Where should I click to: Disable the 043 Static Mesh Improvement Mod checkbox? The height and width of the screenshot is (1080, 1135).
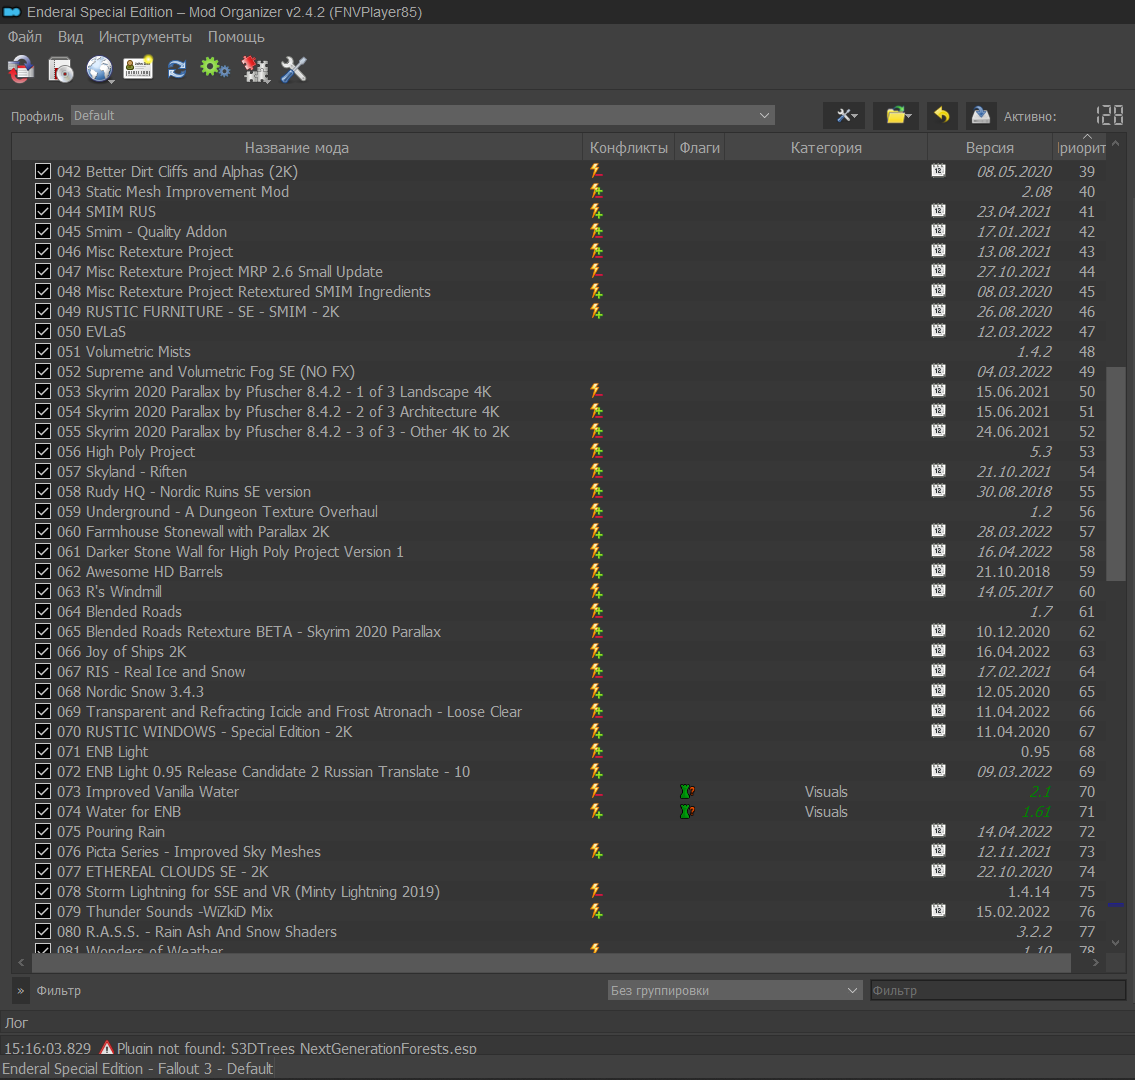(43, 192)
